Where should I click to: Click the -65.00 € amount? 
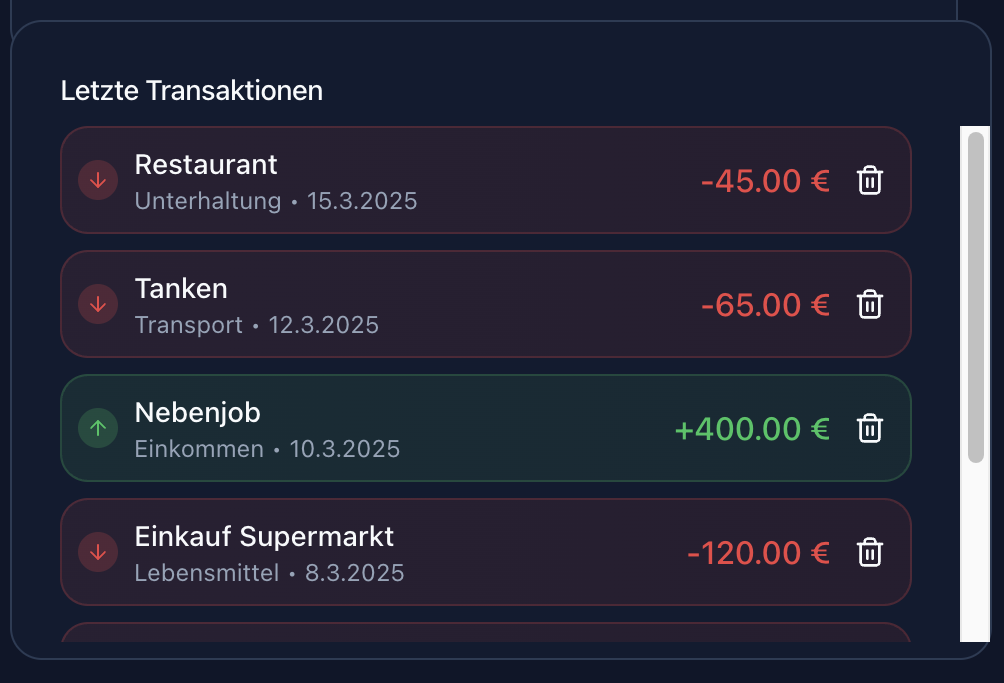765,305
